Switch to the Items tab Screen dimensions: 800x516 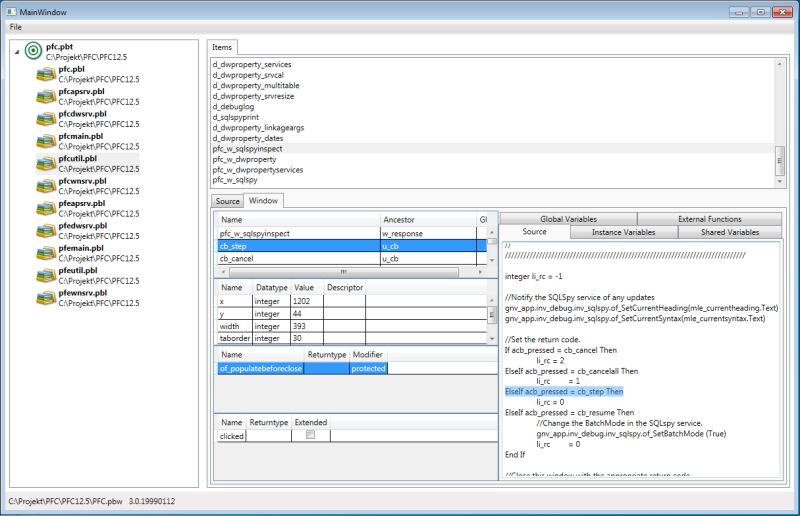pos(222,47)
